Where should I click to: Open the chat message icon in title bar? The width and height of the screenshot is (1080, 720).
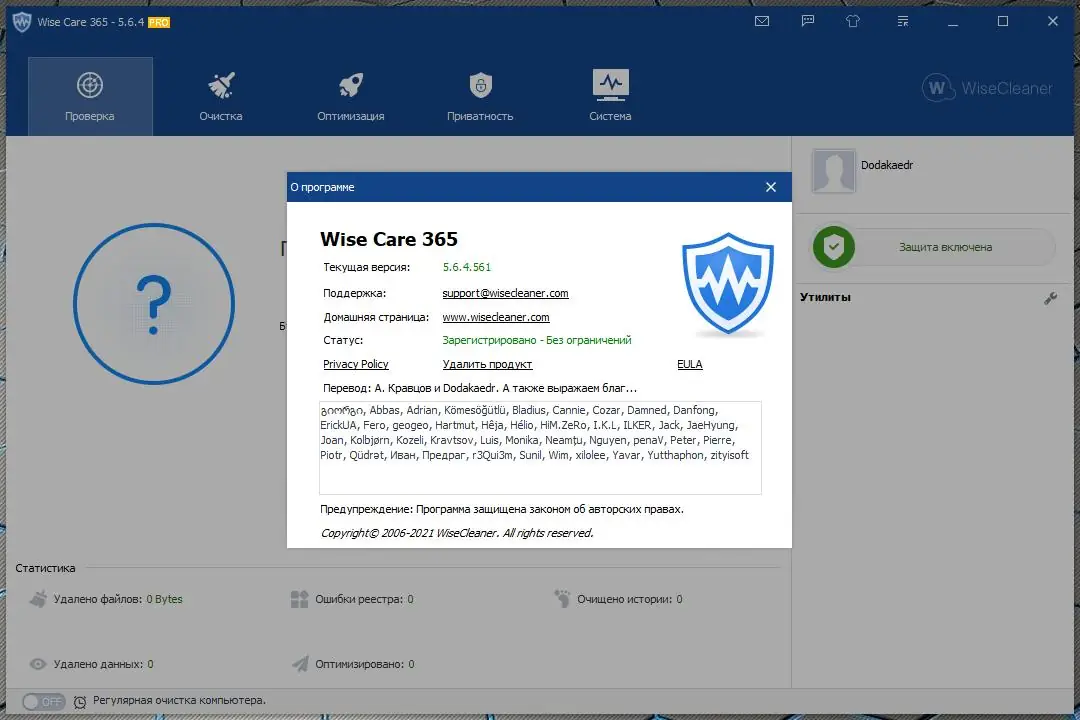pyautogui.click(x=807, y=20)
